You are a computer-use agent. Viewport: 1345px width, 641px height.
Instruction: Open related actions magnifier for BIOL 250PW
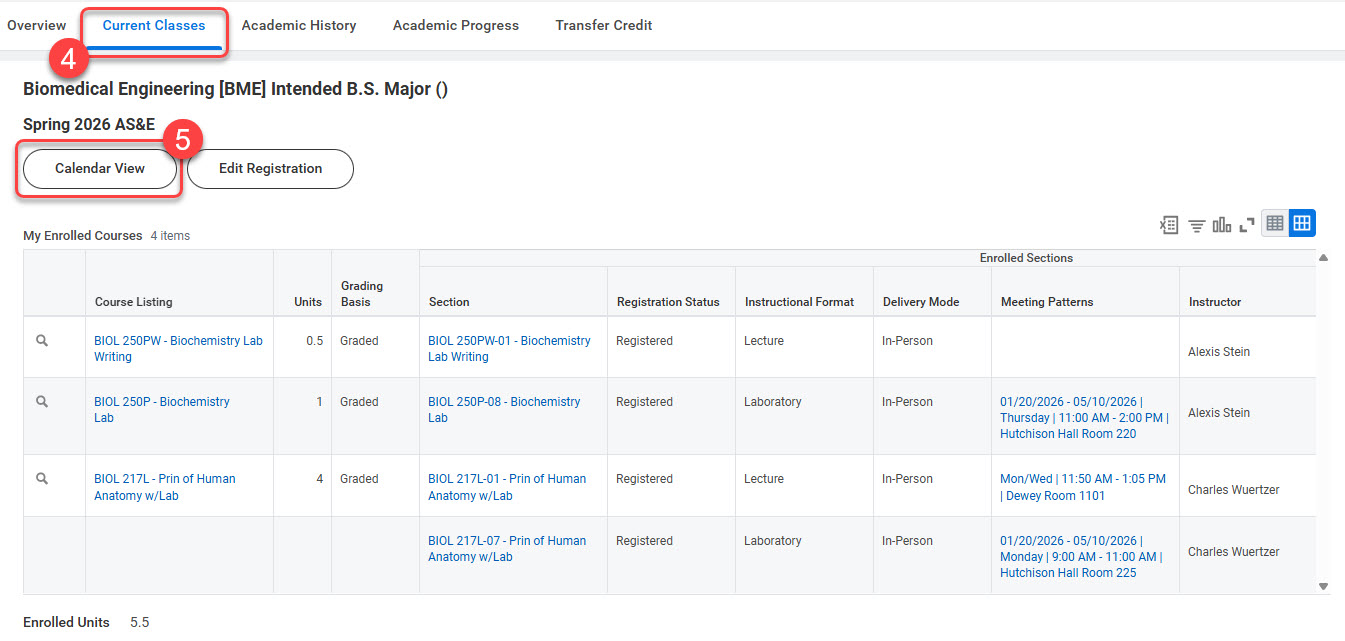pos(41,340)
